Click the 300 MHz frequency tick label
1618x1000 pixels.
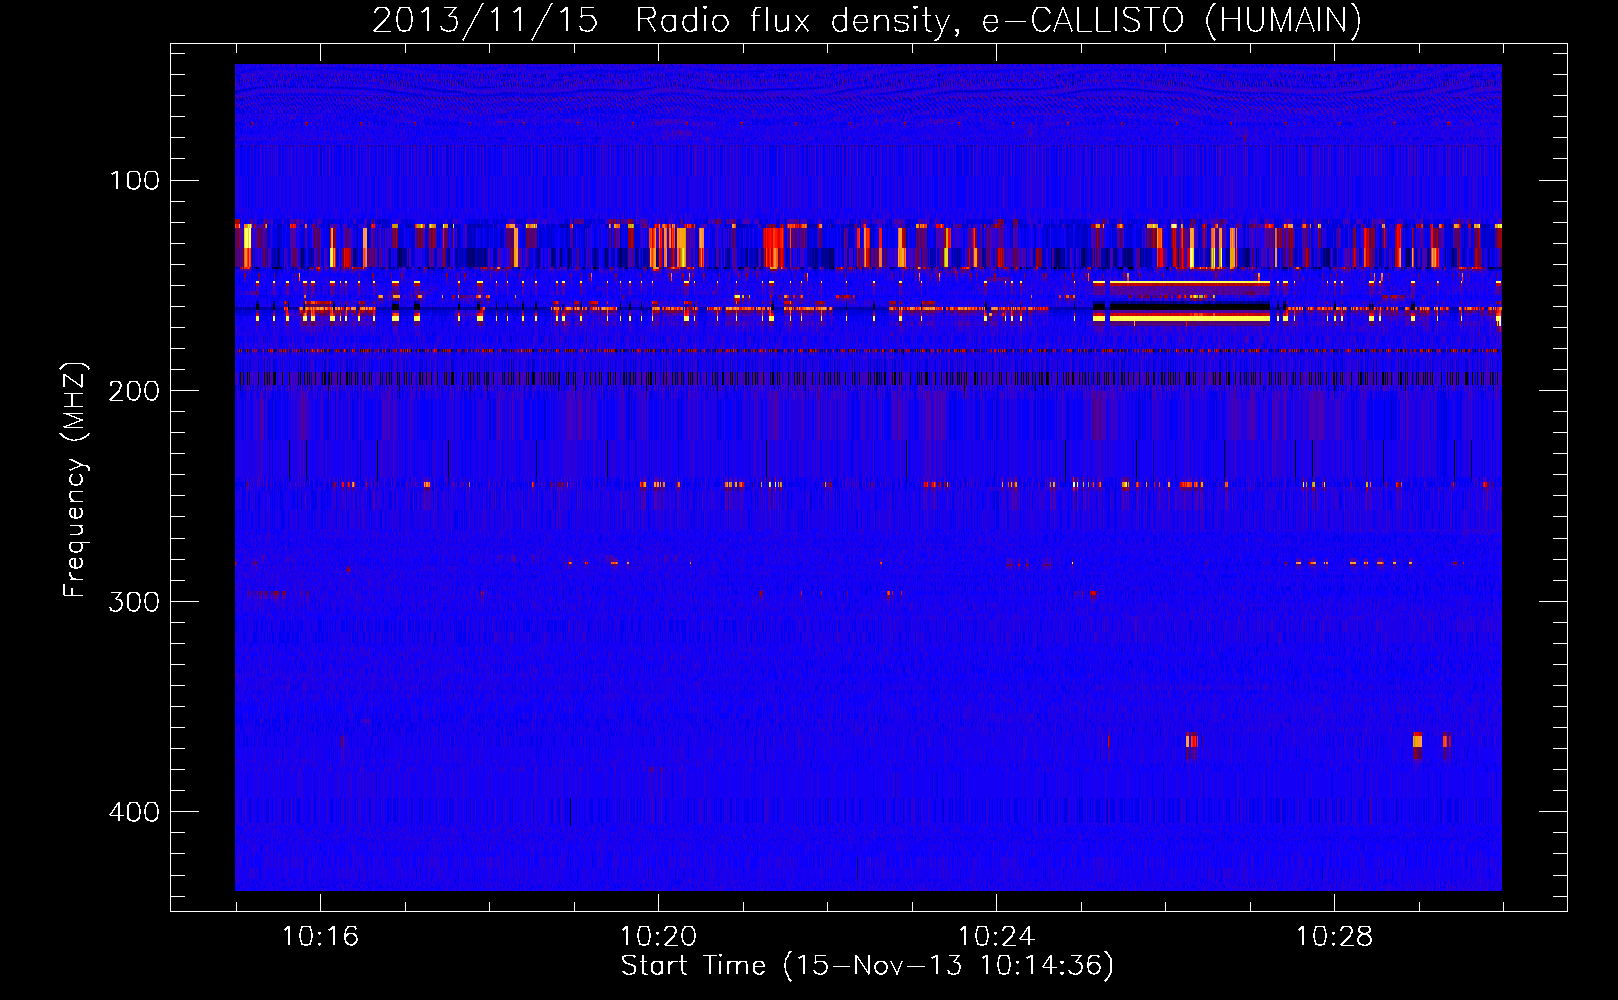coord(134,601)
